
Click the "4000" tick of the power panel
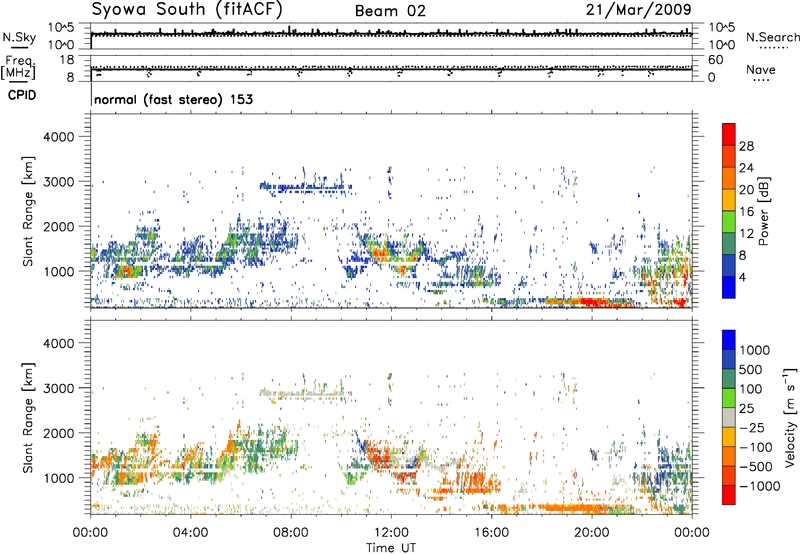coord(58,137)
